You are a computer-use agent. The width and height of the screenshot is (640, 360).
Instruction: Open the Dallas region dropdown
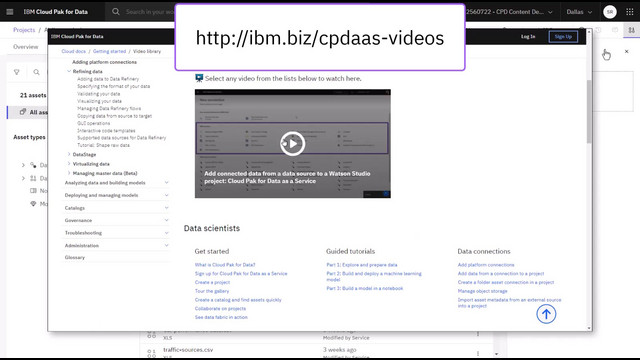coord(579,12)
